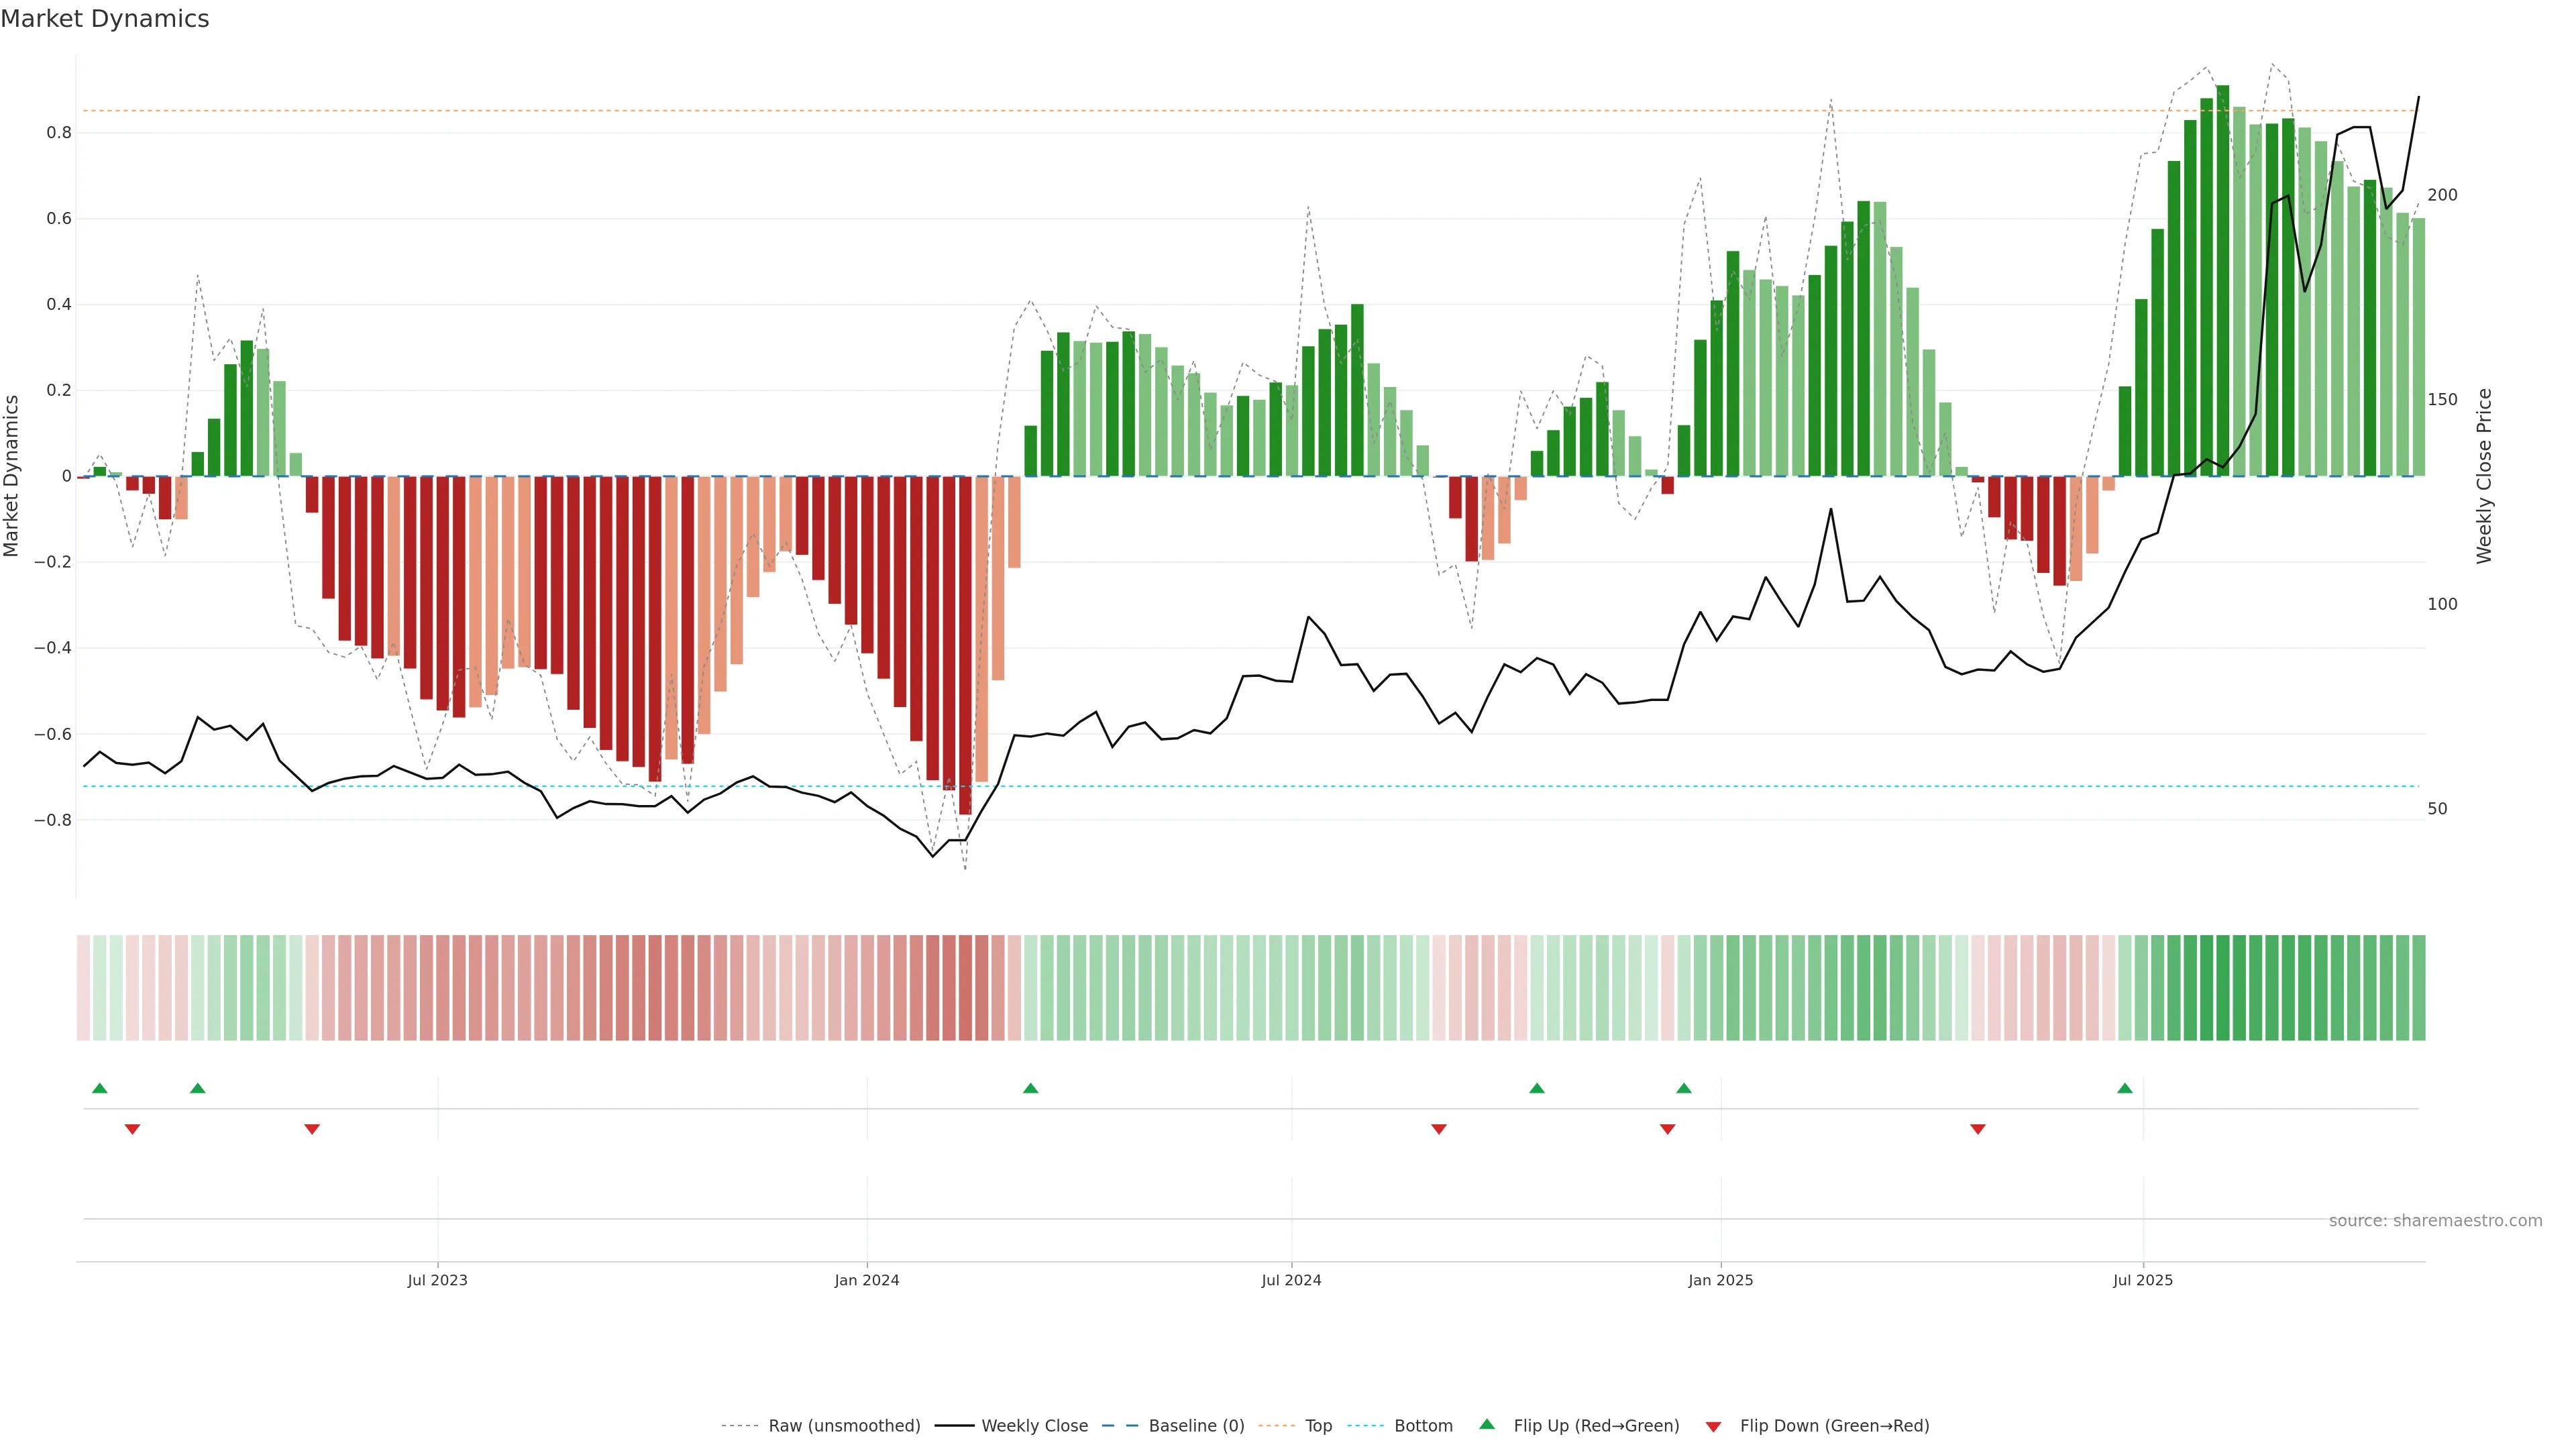Click the red flip-down marker just before Jan 2025
2576x1449 pixels.
(x=1667, y=1129)
